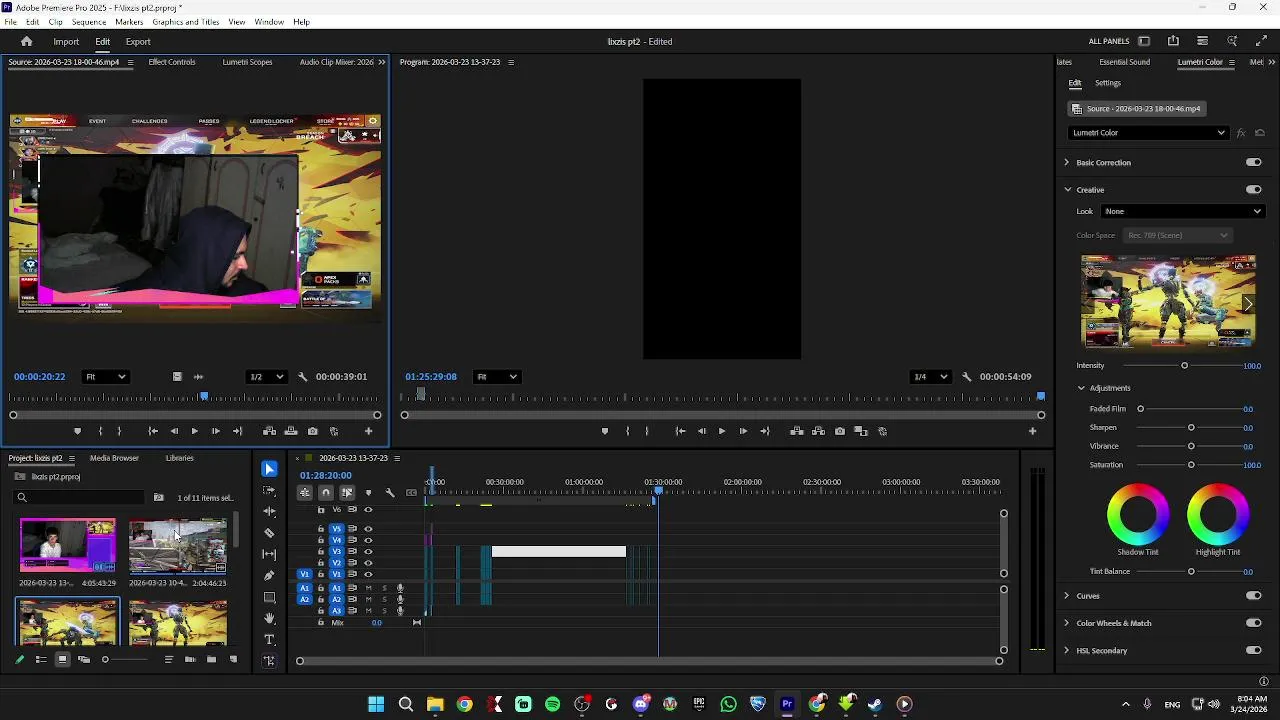Viewport: 1280px width, 720px height.
Task: Open Timeline Display Settings wrench
Action: pyautogui.click(x=390, y=492)
